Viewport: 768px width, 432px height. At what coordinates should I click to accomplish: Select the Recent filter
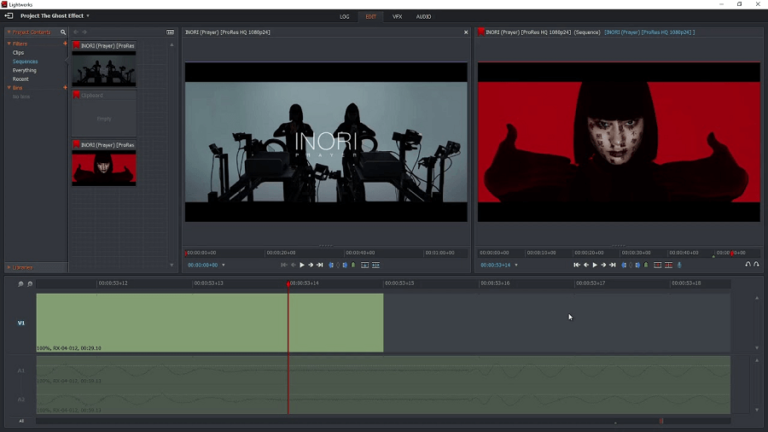tap(20, 79)
